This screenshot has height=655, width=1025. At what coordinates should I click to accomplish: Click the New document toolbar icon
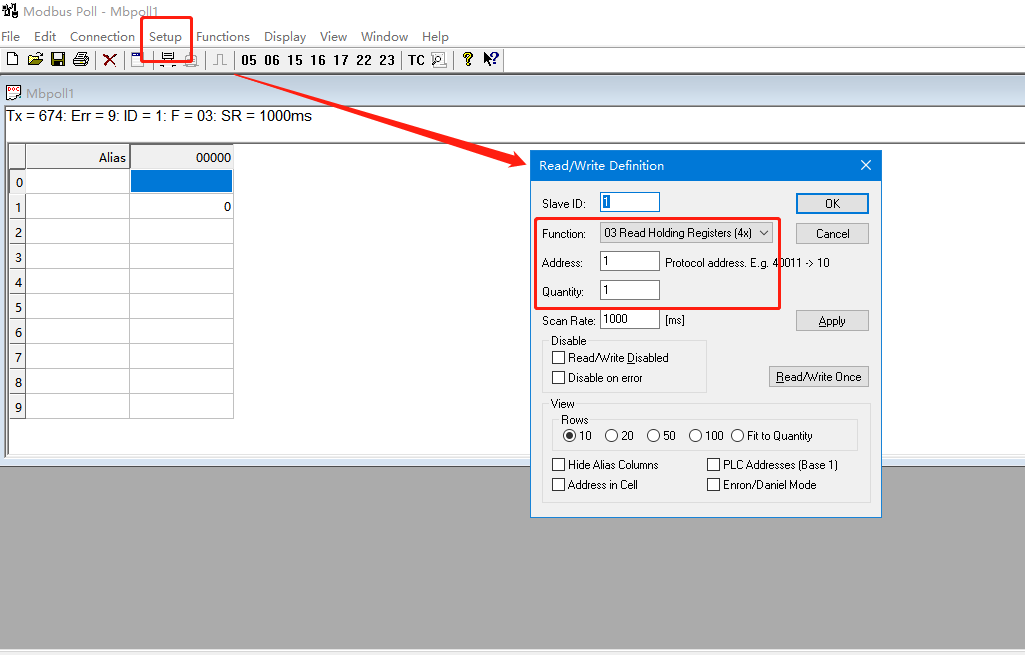tap(12, 60)
